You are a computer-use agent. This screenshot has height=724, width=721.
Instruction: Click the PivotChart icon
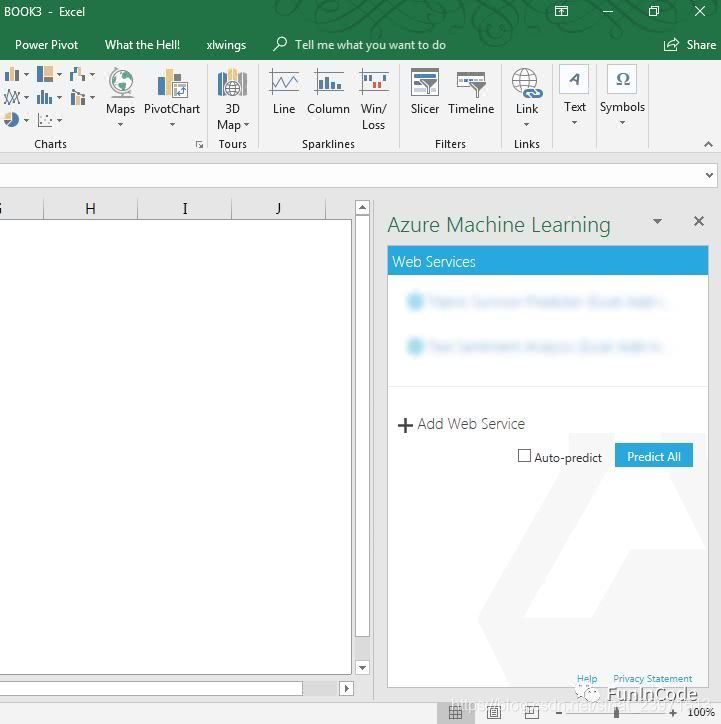[x=172, y=83]
